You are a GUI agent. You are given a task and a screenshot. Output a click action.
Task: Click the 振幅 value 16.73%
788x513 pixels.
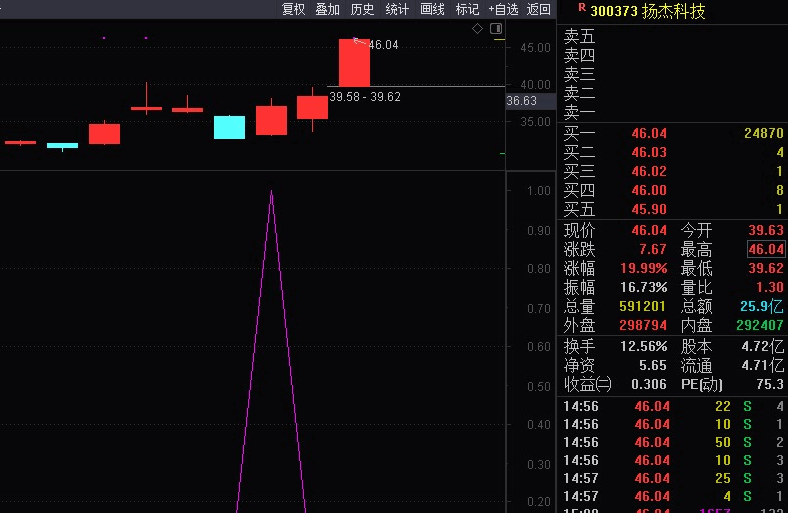click(644, 287)
